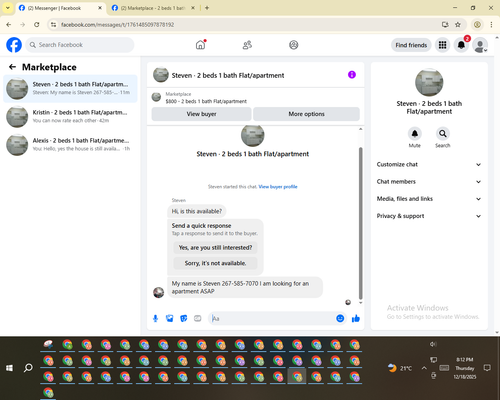Reload the page
500x400 pixels.
click(x=37, y=25)
